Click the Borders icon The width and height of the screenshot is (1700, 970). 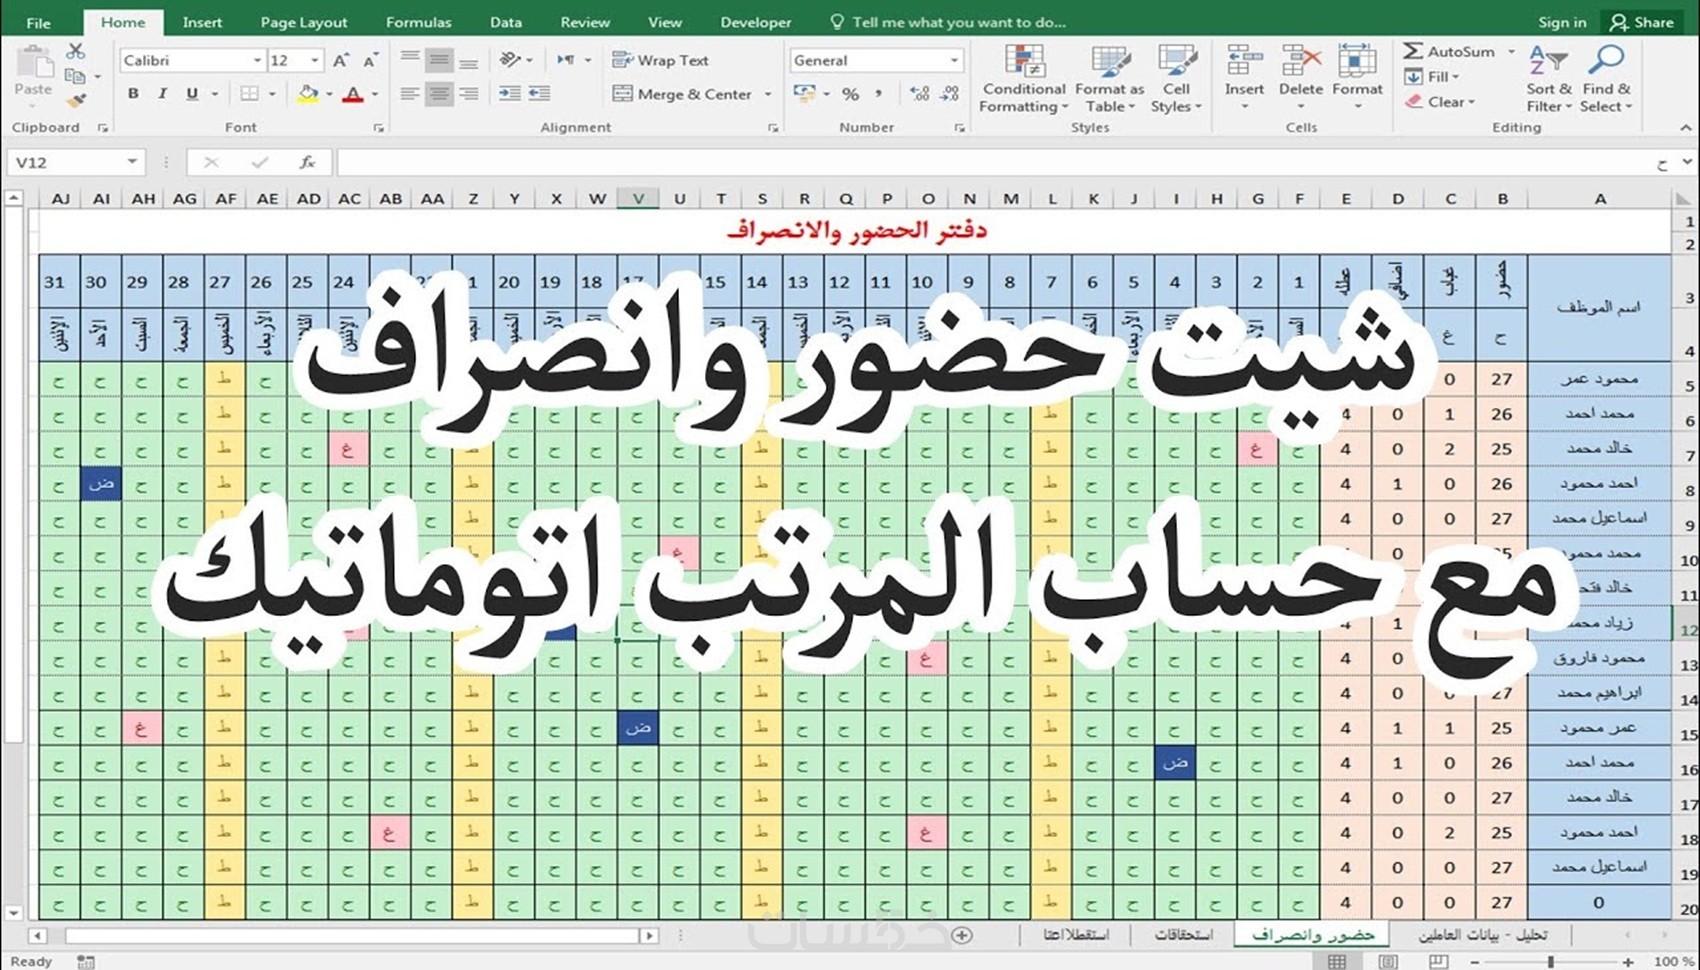point(249,94)
